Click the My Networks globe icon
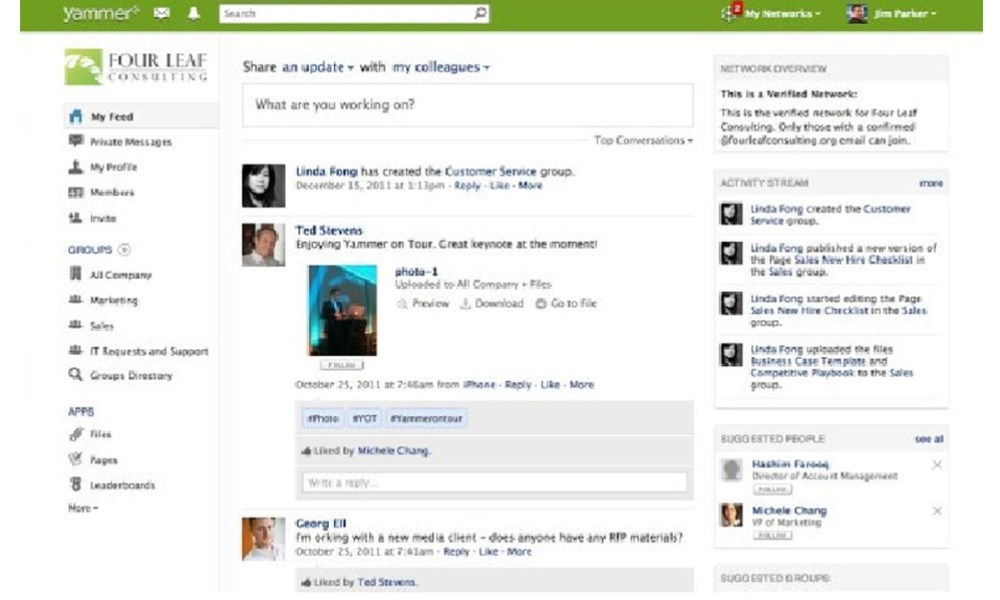Screen dimensions: 1000x600 click(728, 13)
